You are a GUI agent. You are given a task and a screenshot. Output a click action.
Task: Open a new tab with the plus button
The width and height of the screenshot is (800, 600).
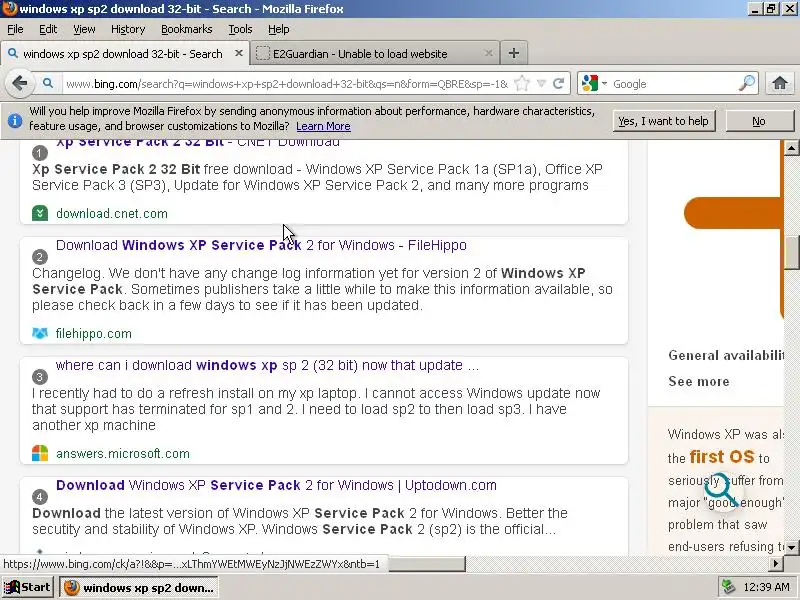514,53
